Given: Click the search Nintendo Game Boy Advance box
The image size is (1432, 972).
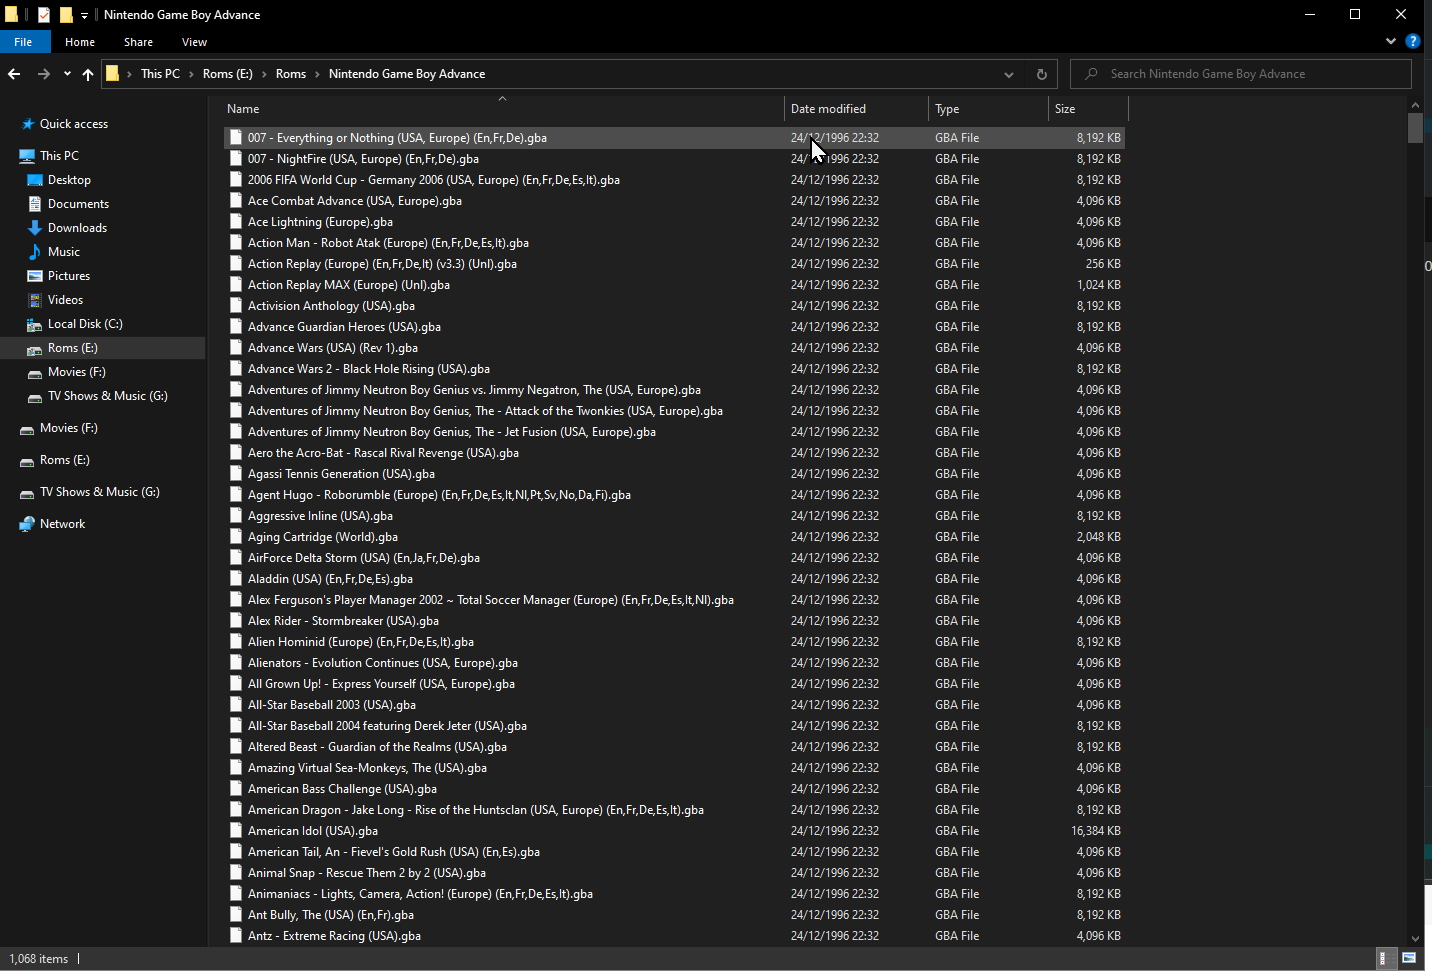Looking at the screenshot, I should [x=1241, y=74].
